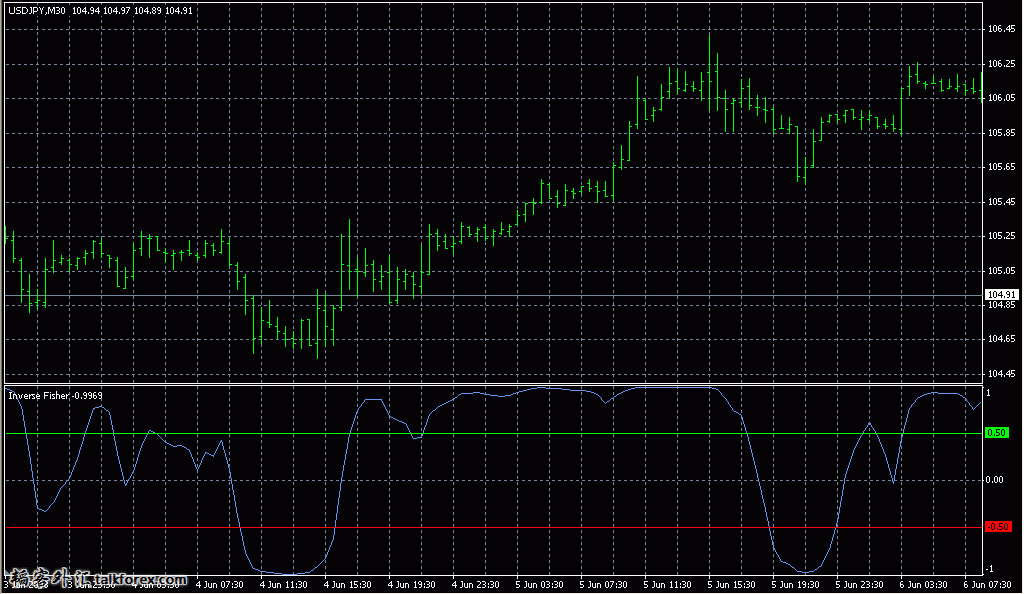This screenshot has height=594, width=1024.
Task: Click the 104.45 price axis label
Action: pyautogui.click(x=1001, y=374)
